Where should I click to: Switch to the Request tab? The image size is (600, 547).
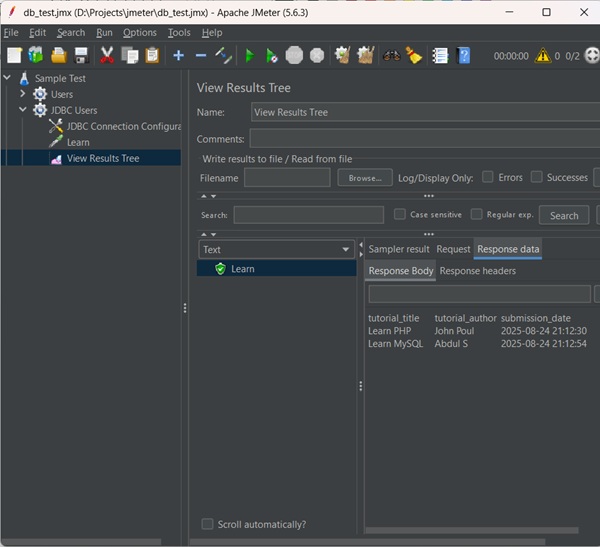pos(453,249)
